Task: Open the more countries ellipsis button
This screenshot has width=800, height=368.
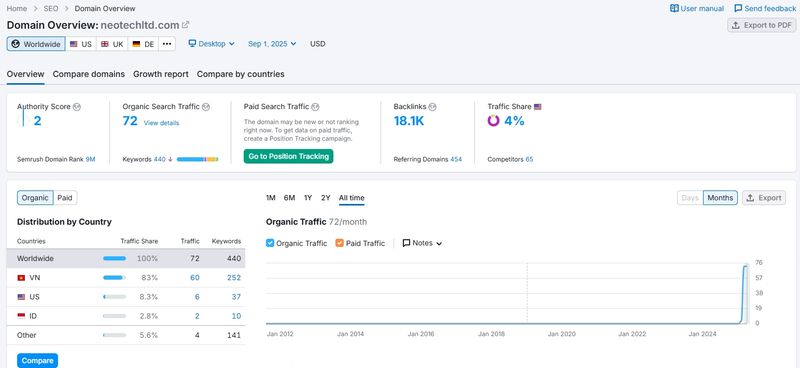Action: pos(167,44)
